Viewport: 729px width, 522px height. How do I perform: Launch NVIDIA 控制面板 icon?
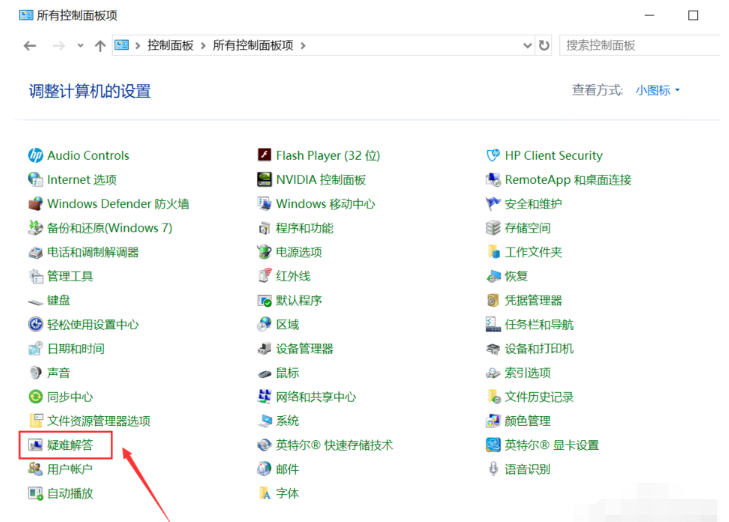tap(265, 180)
